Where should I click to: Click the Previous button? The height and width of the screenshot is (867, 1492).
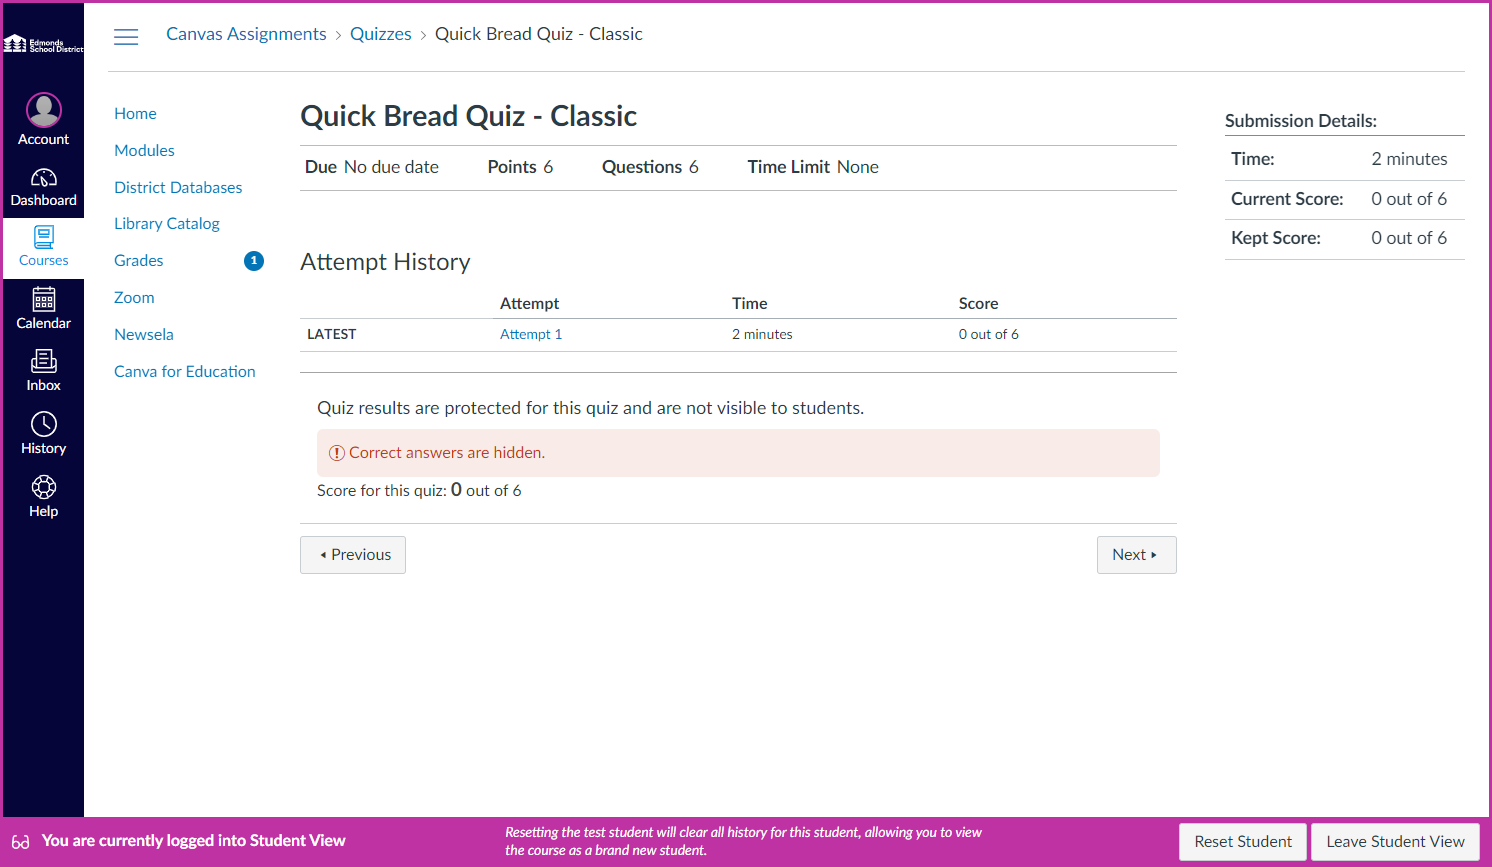(353, 555)
